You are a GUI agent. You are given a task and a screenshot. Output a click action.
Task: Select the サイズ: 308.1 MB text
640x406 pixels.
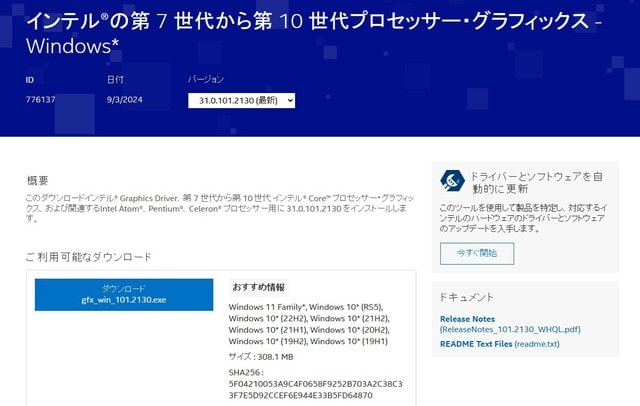pyautogui.click(x=261, y=357)
